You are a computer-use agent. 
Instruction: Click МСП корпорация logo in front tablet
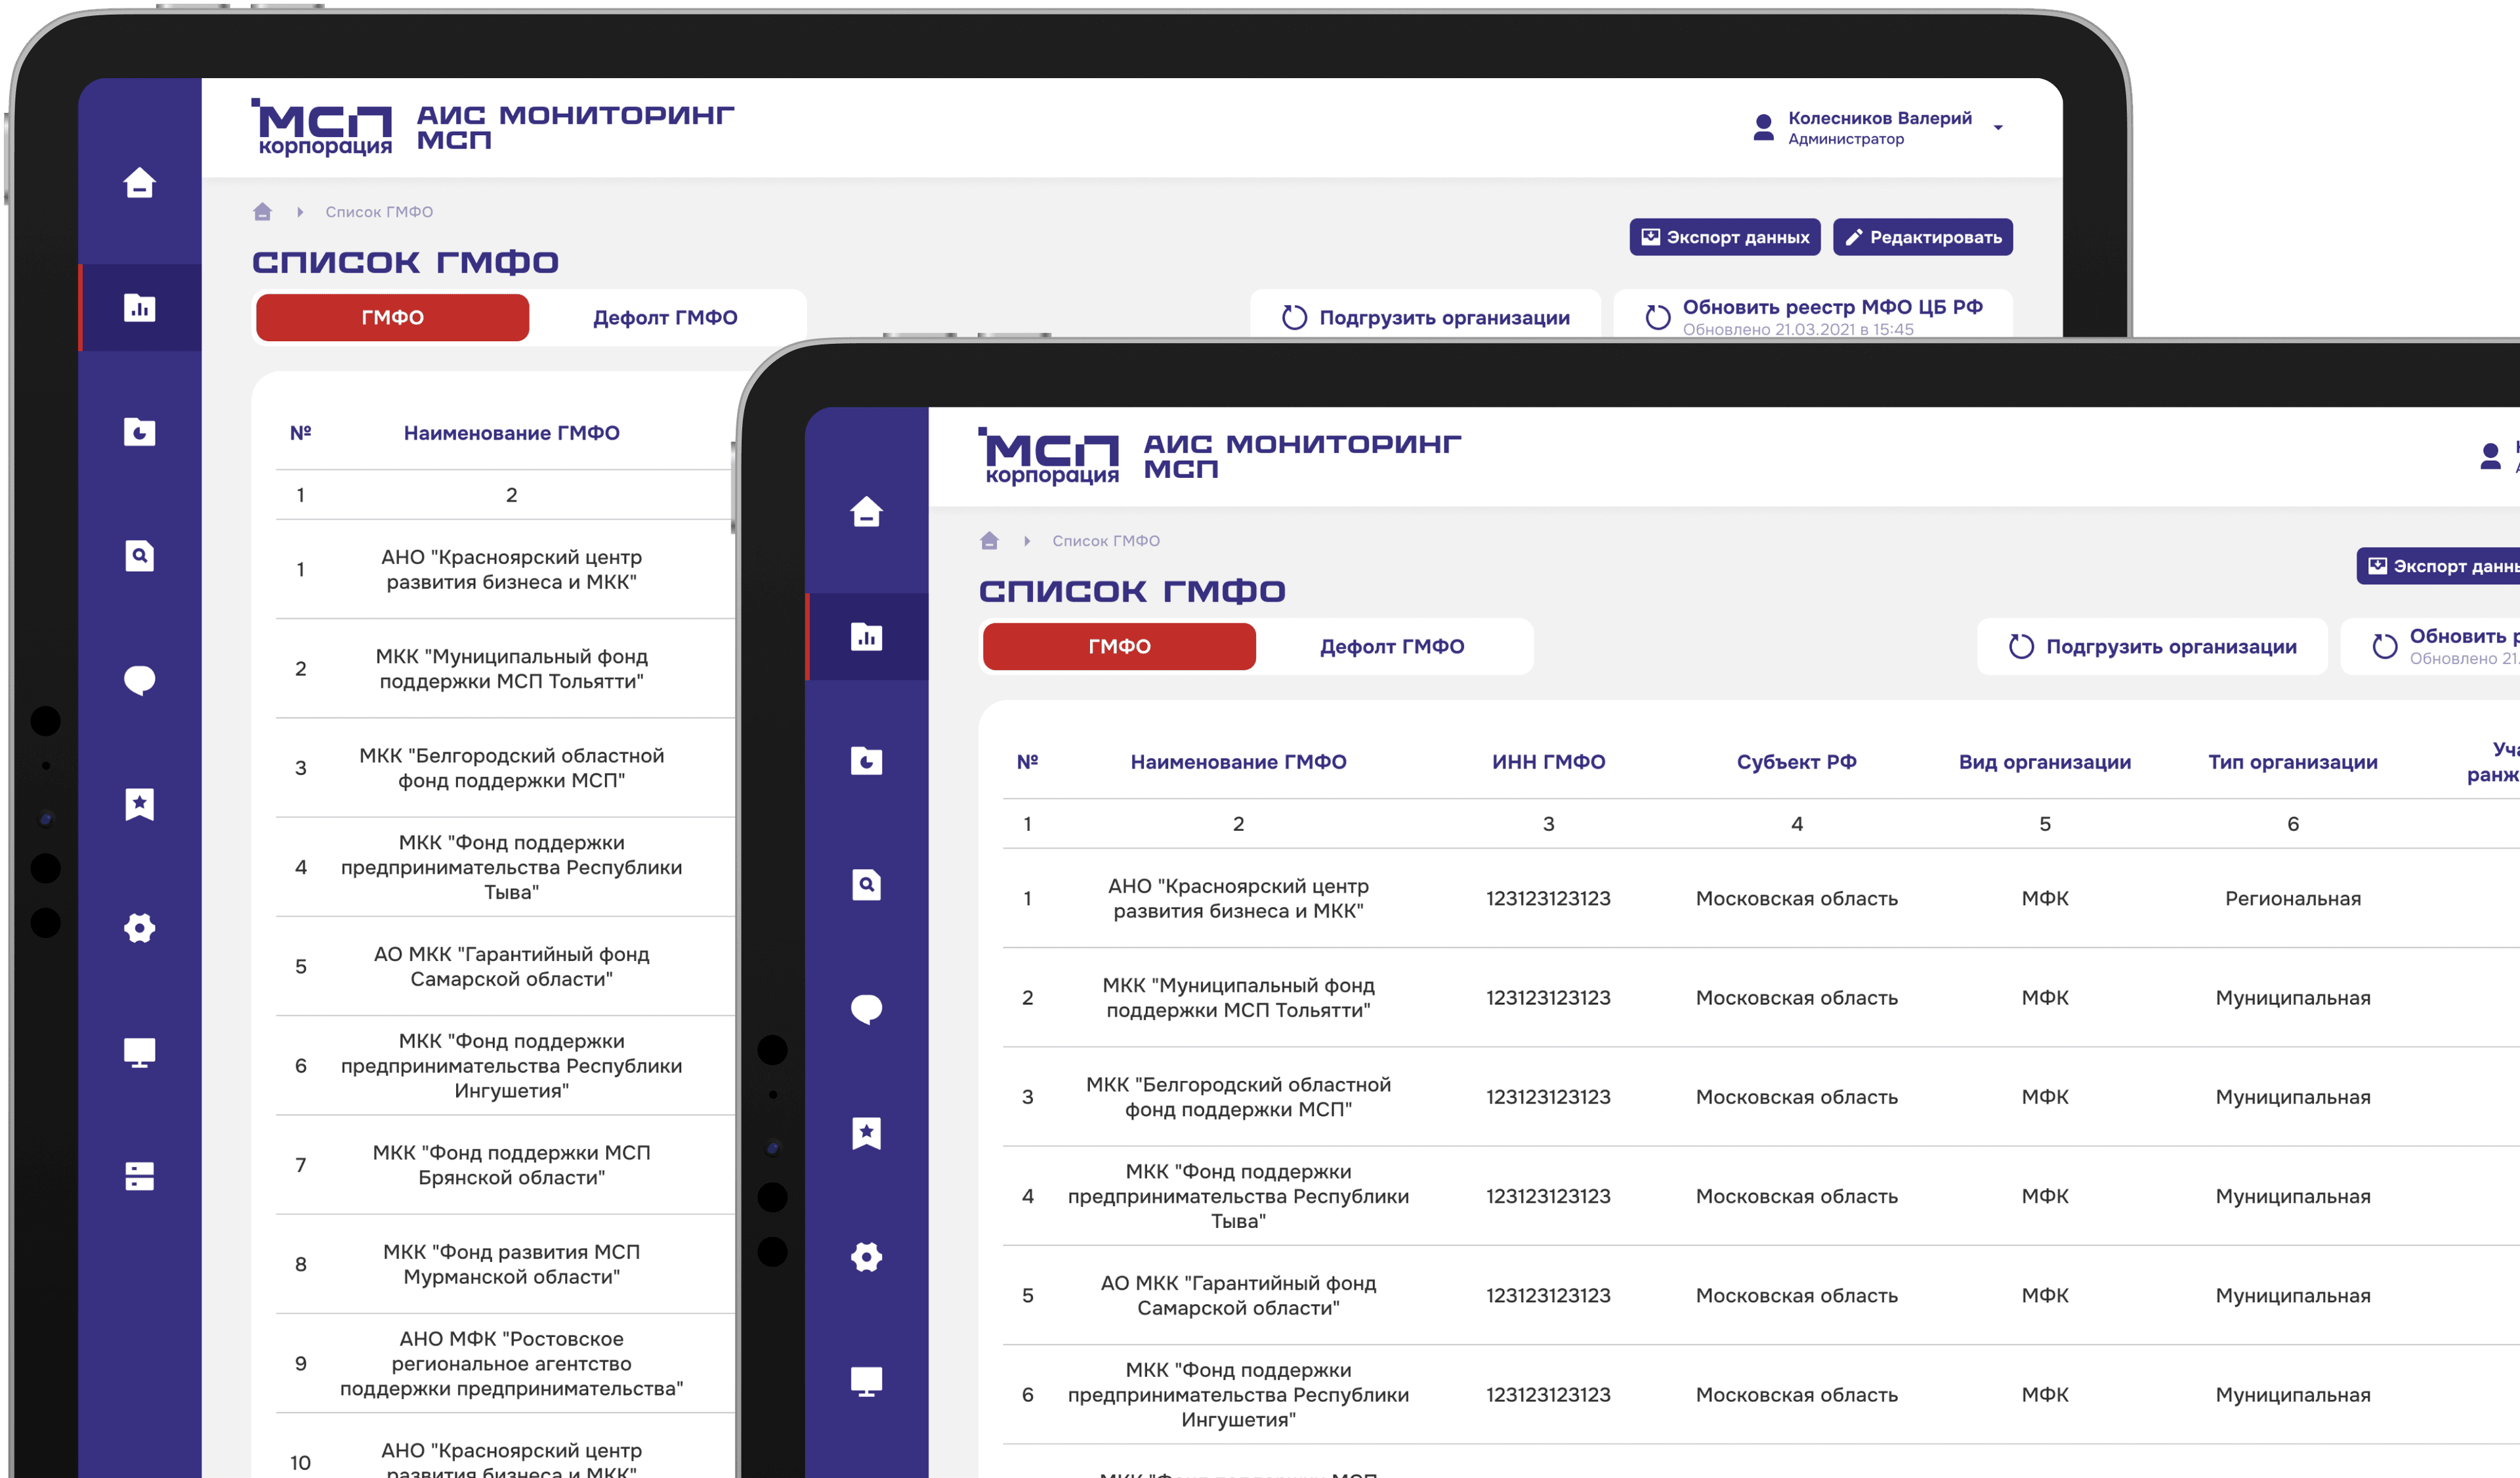pos(1049,456)
